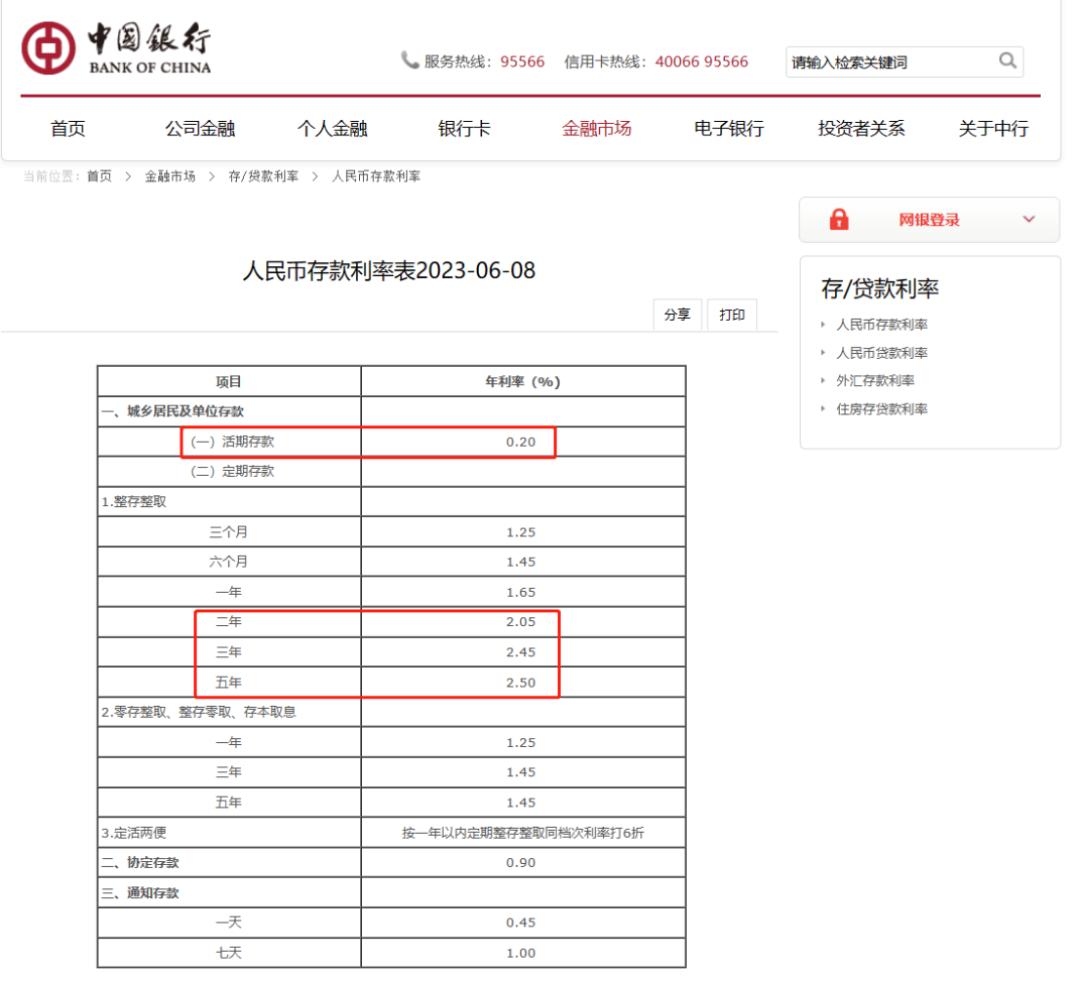The width and height of the screenshot is (1080, 982).
Task: Open the 人民币贷款利率 sidebar link
Action: 882,353
